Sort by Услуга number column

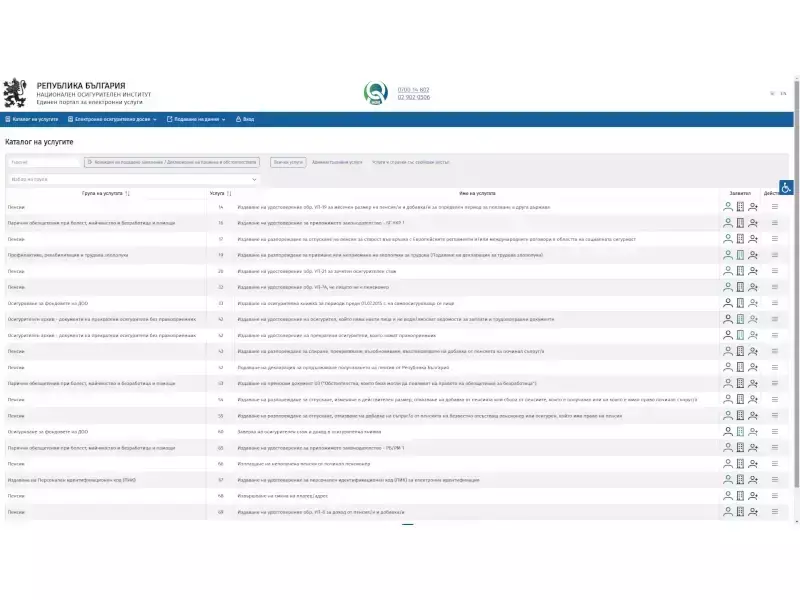(x=229, y=193)
